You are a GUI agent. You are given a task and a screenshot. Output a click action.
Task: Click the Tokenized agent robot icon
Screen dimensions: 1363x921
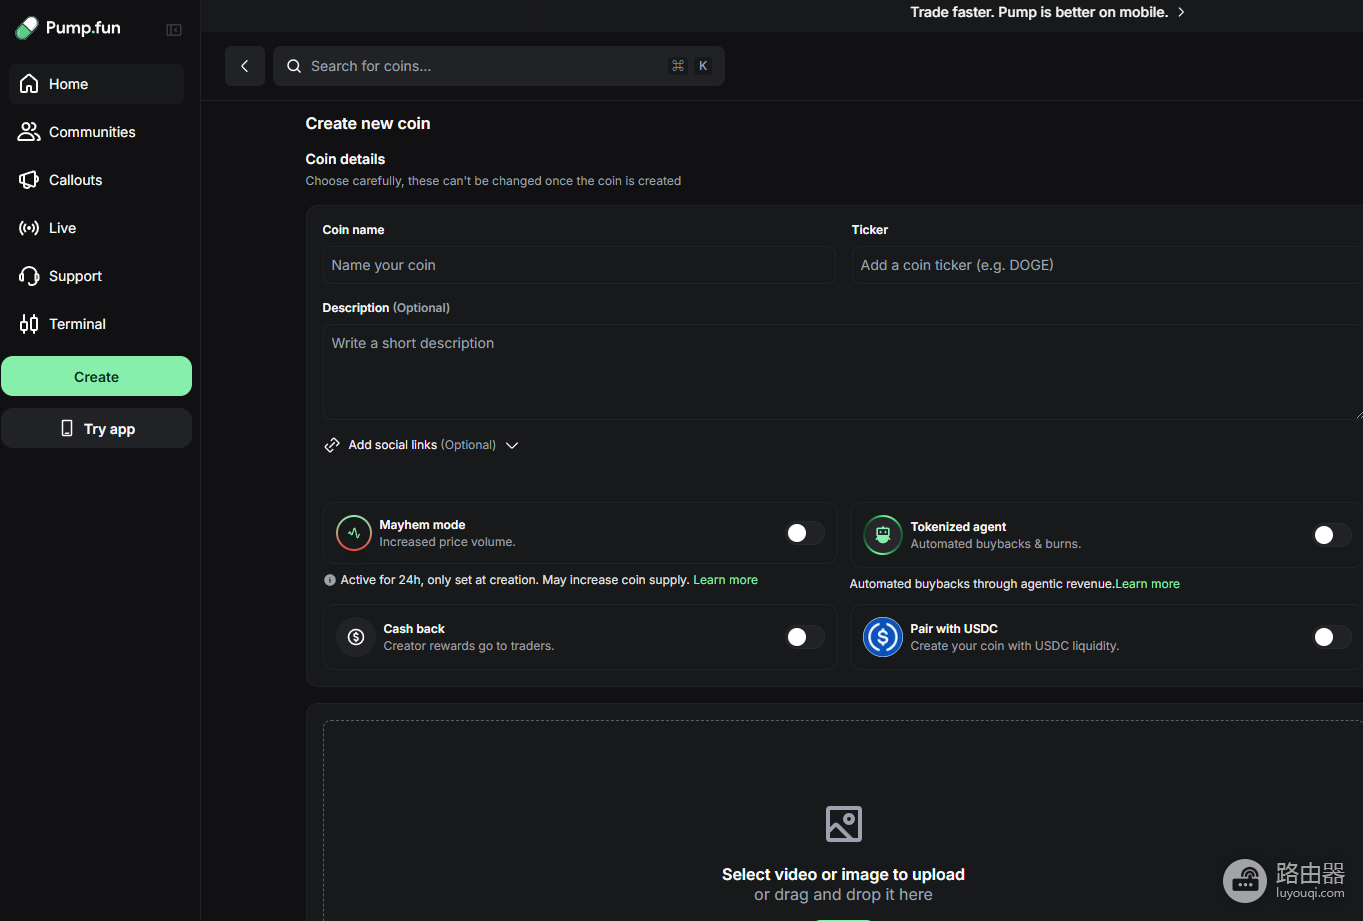click(883, 535)
